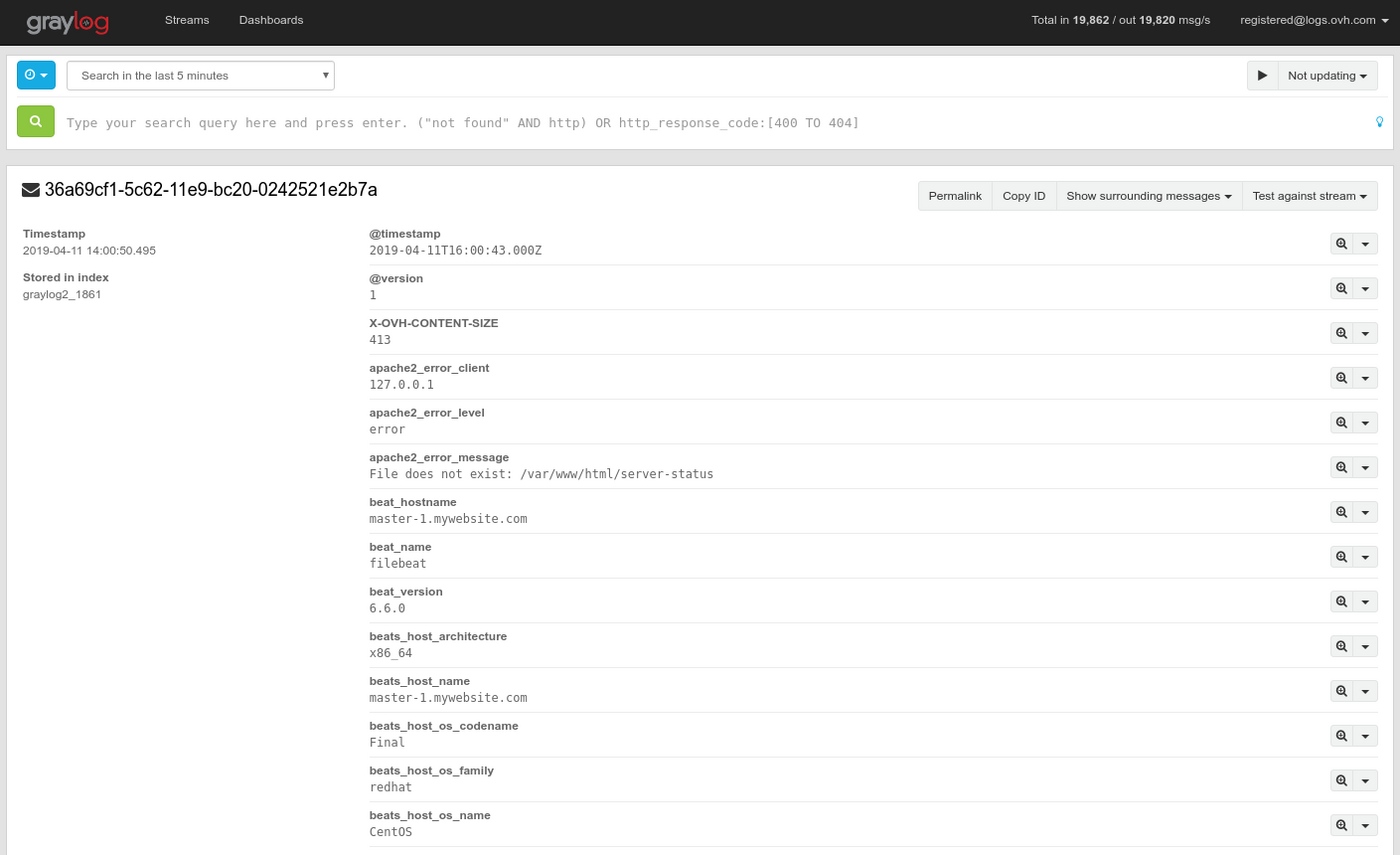Screen dimensions: 1400x855
Task: Open the 'Test against stream' dropdown
Action: pyautogui.click(x=1310, y=195)
